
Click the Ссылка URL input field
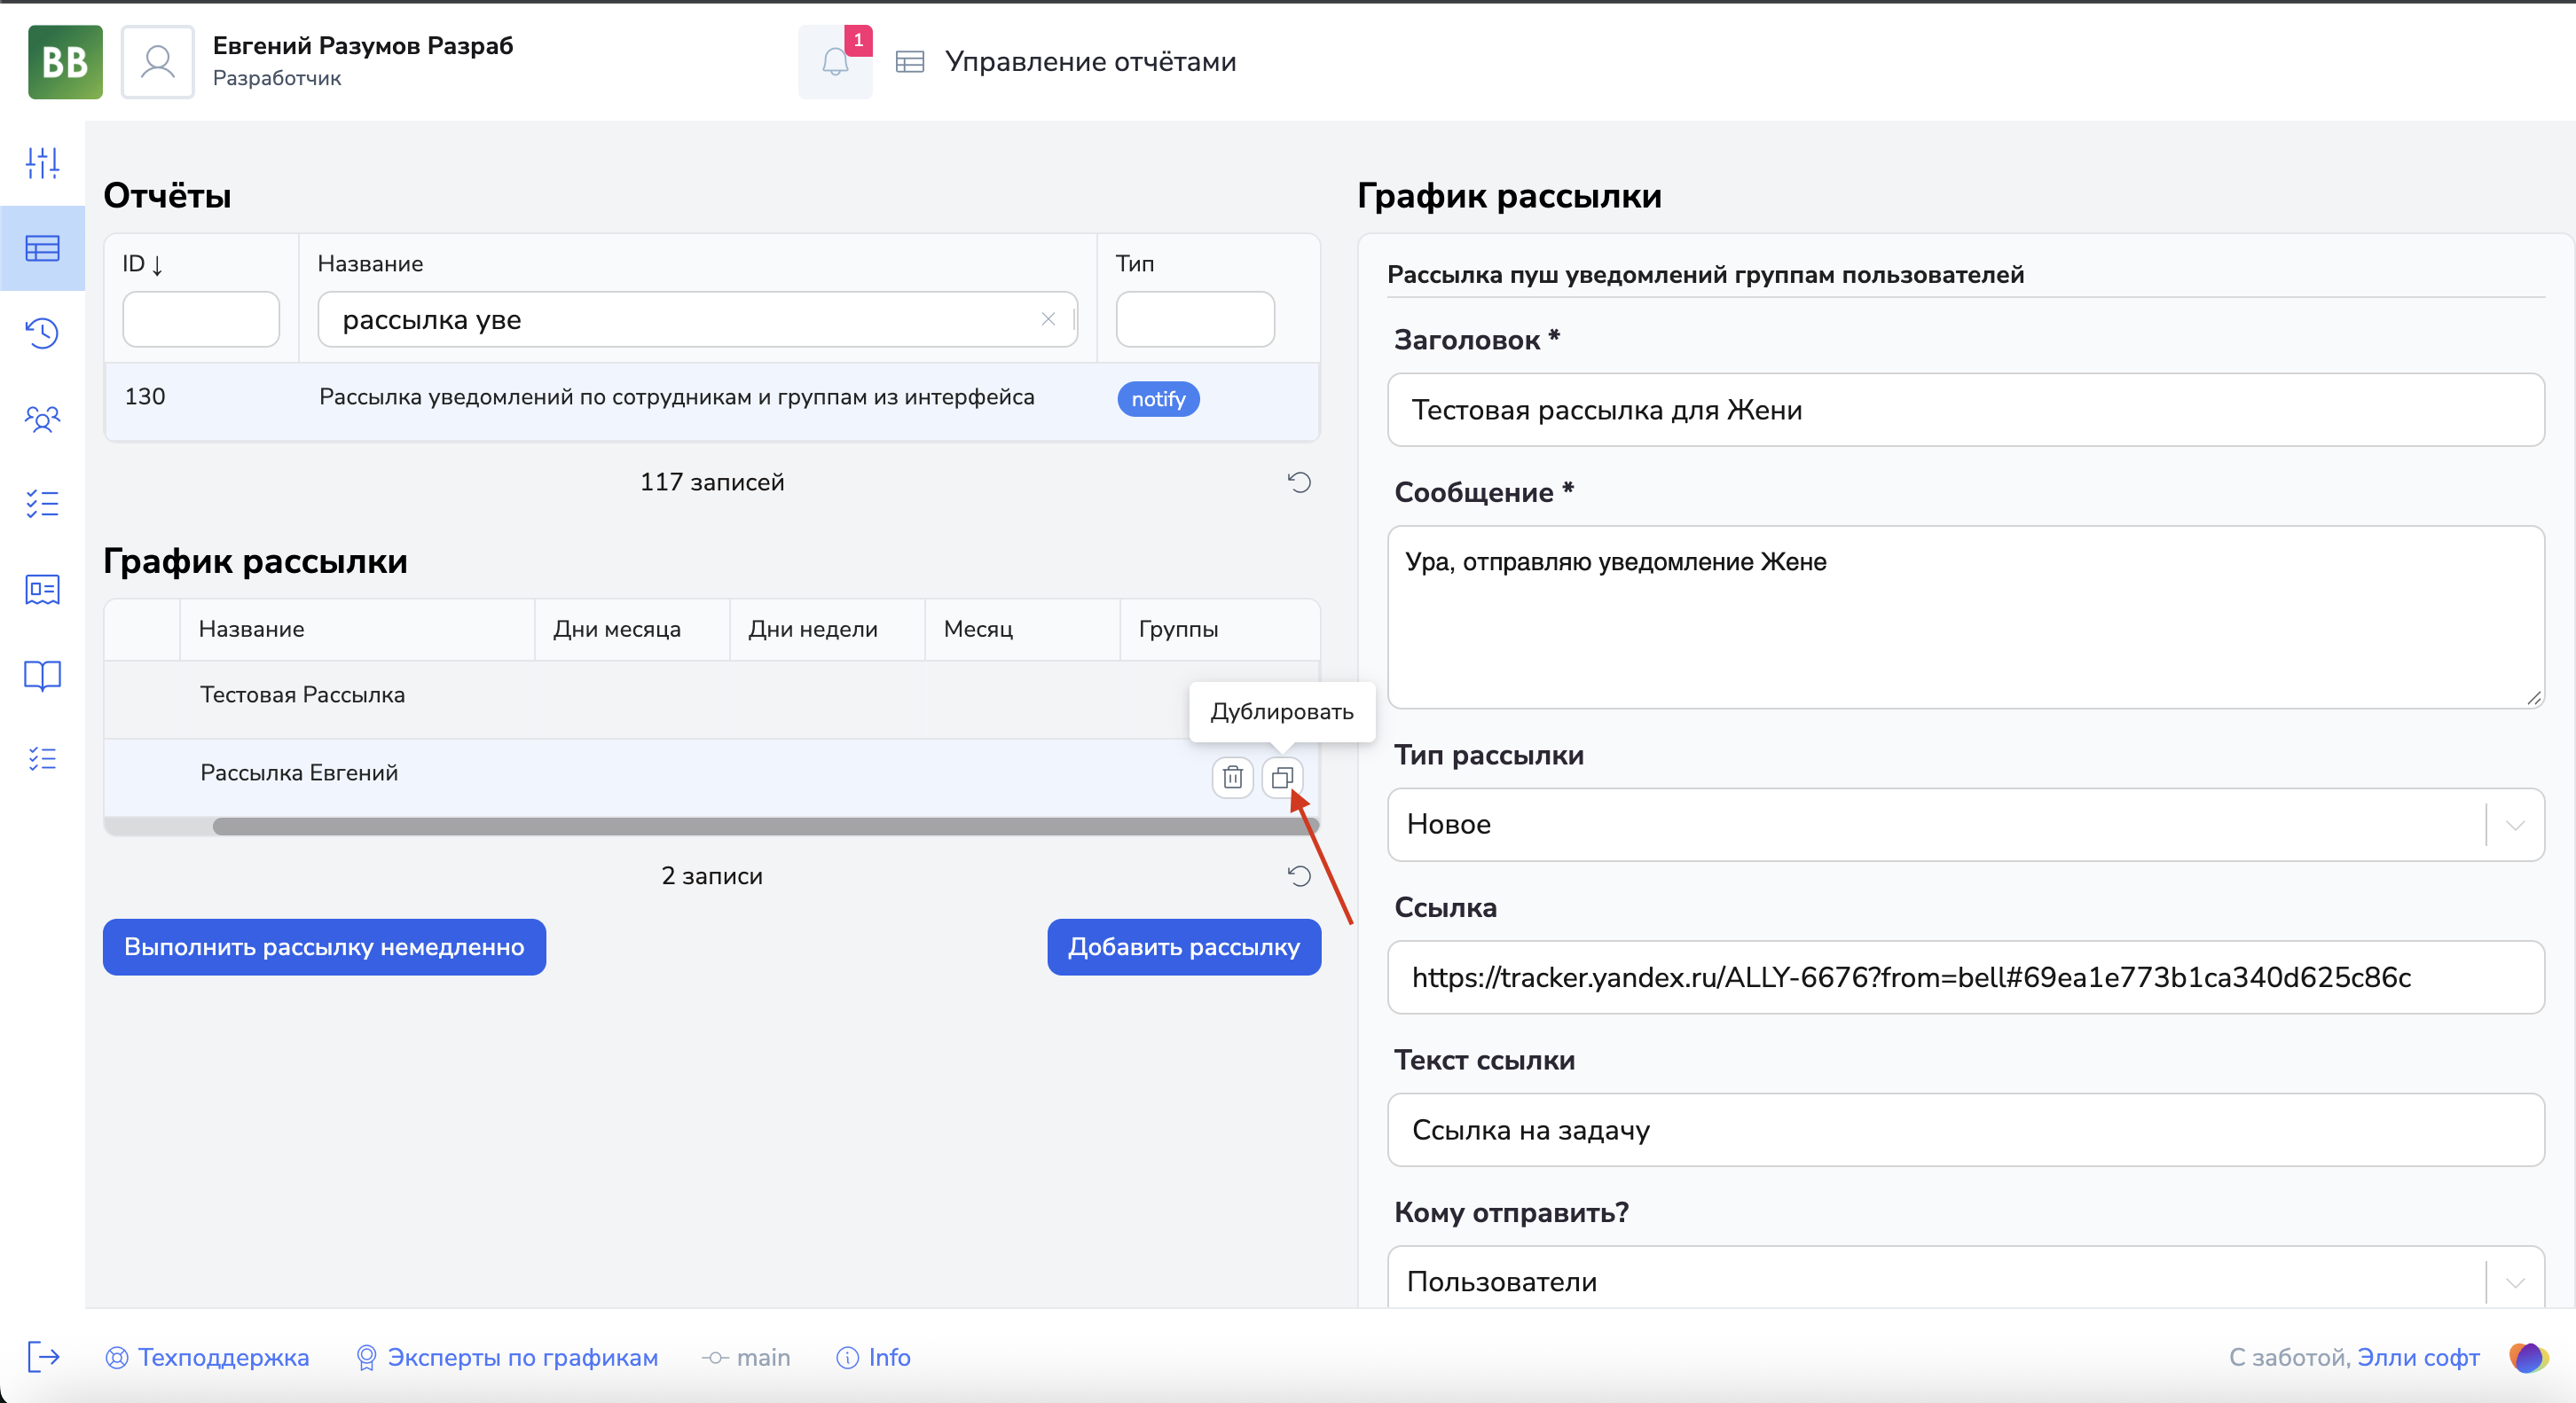1964,977
